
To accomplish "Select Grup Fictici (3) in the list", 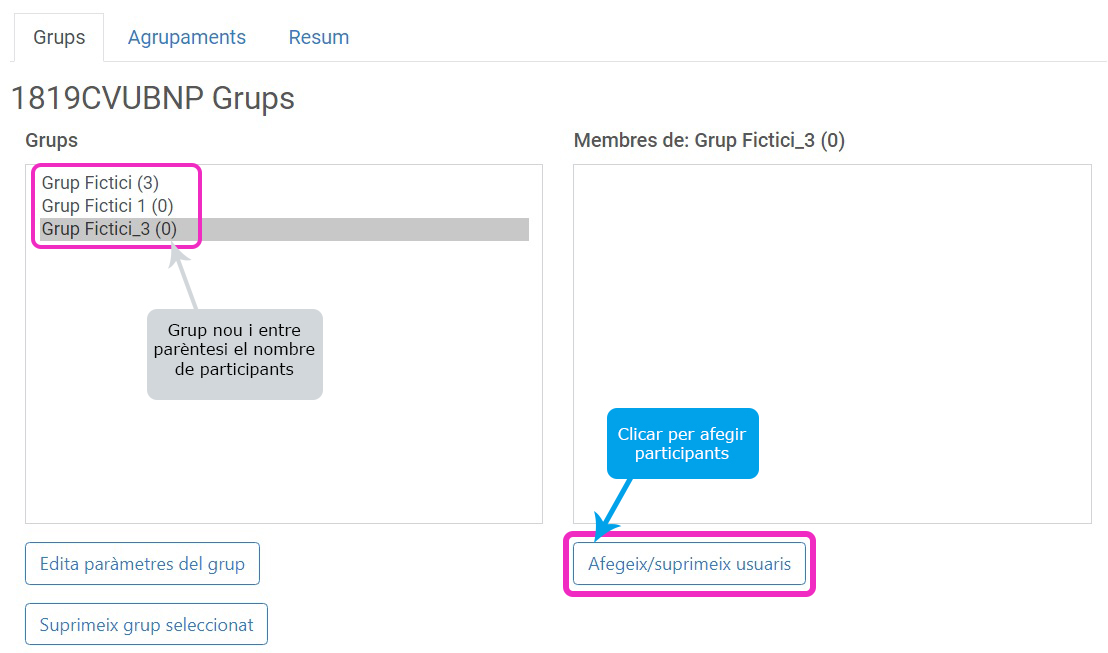I will tap(100, 183).
